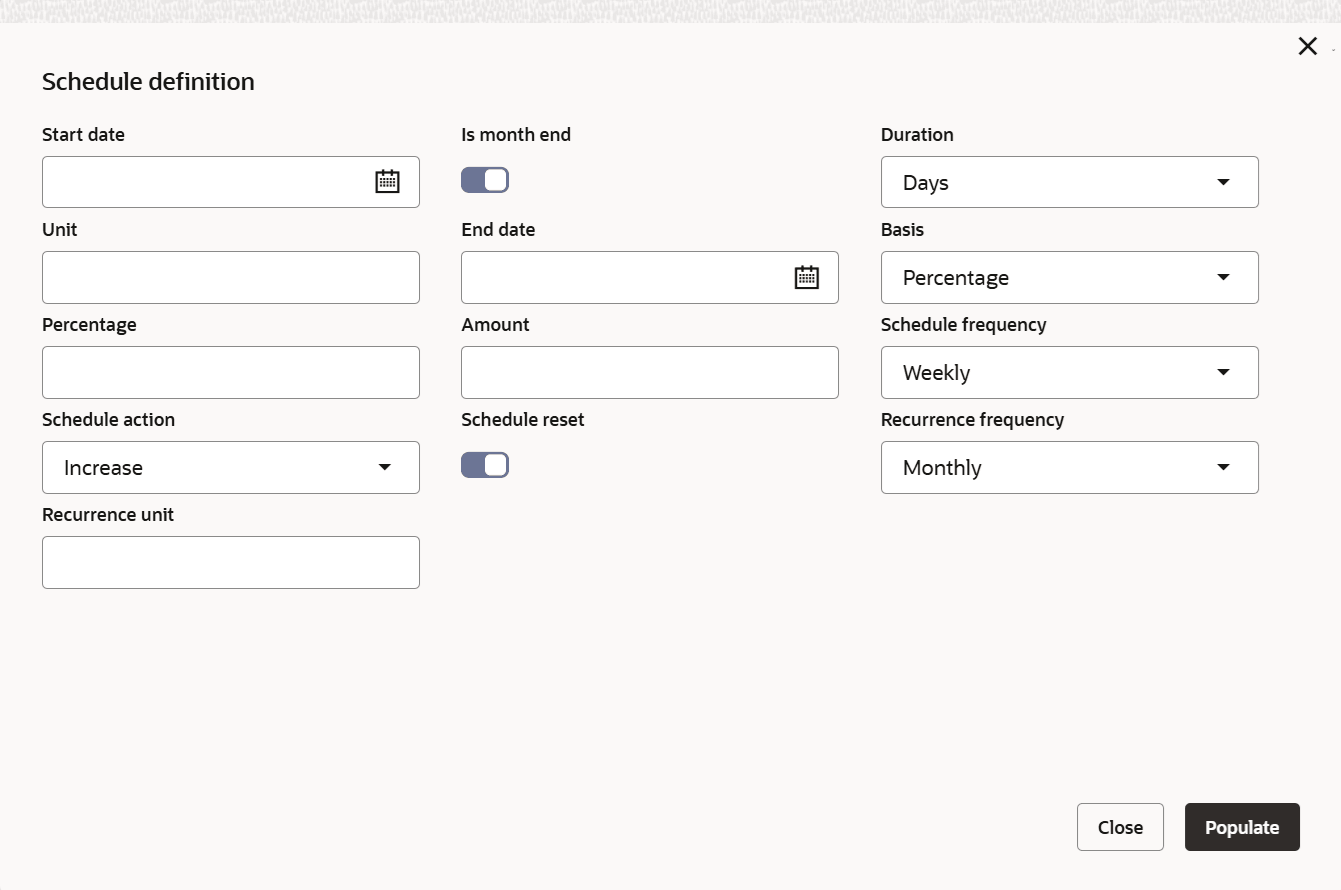Open the End date calendar picker
Screen dimensions: 1341x890
click(806, 277)
